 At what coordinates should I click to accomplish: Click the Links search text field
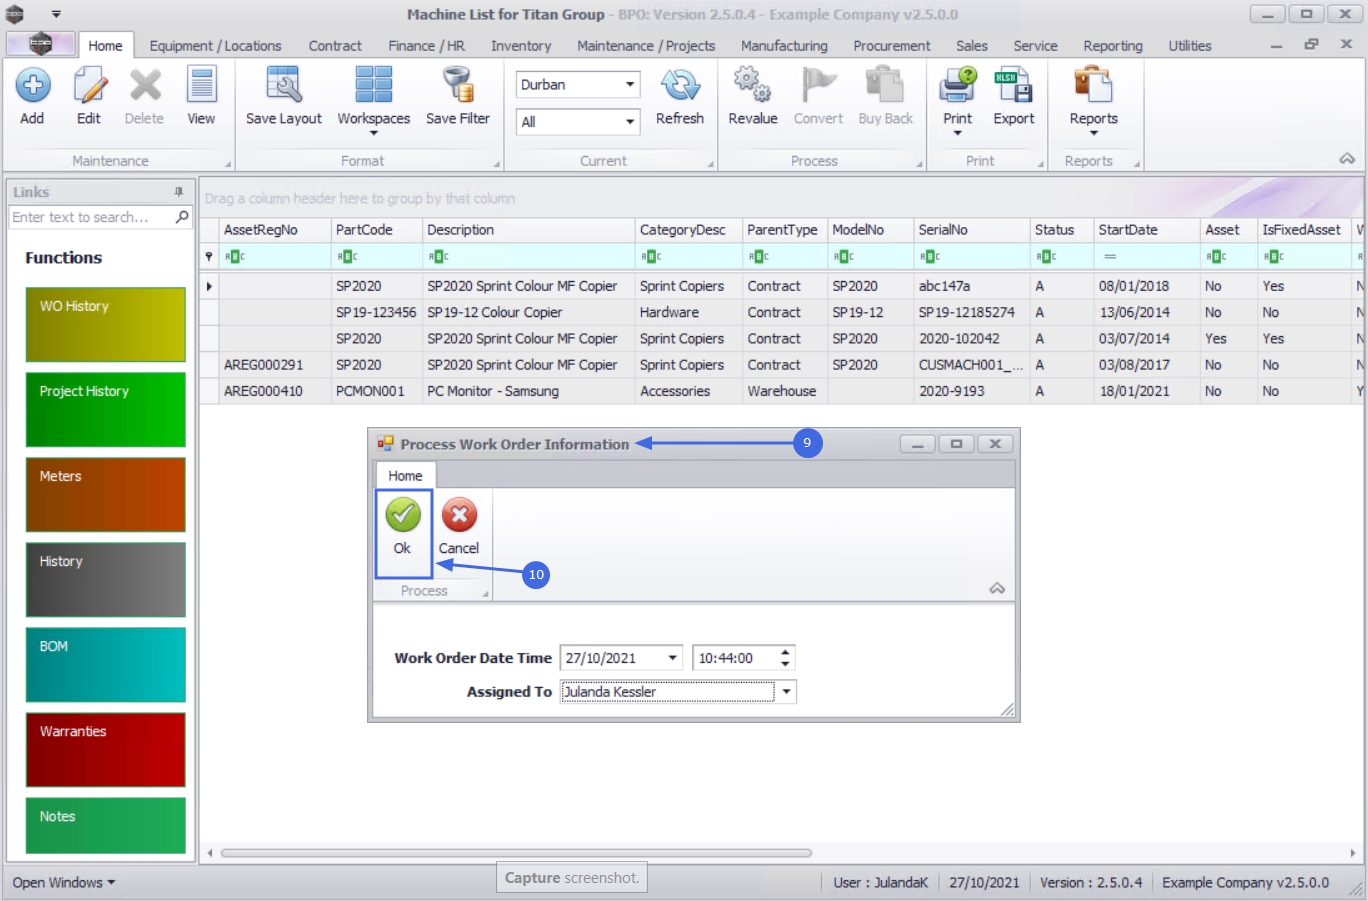[x=91, y=217]
